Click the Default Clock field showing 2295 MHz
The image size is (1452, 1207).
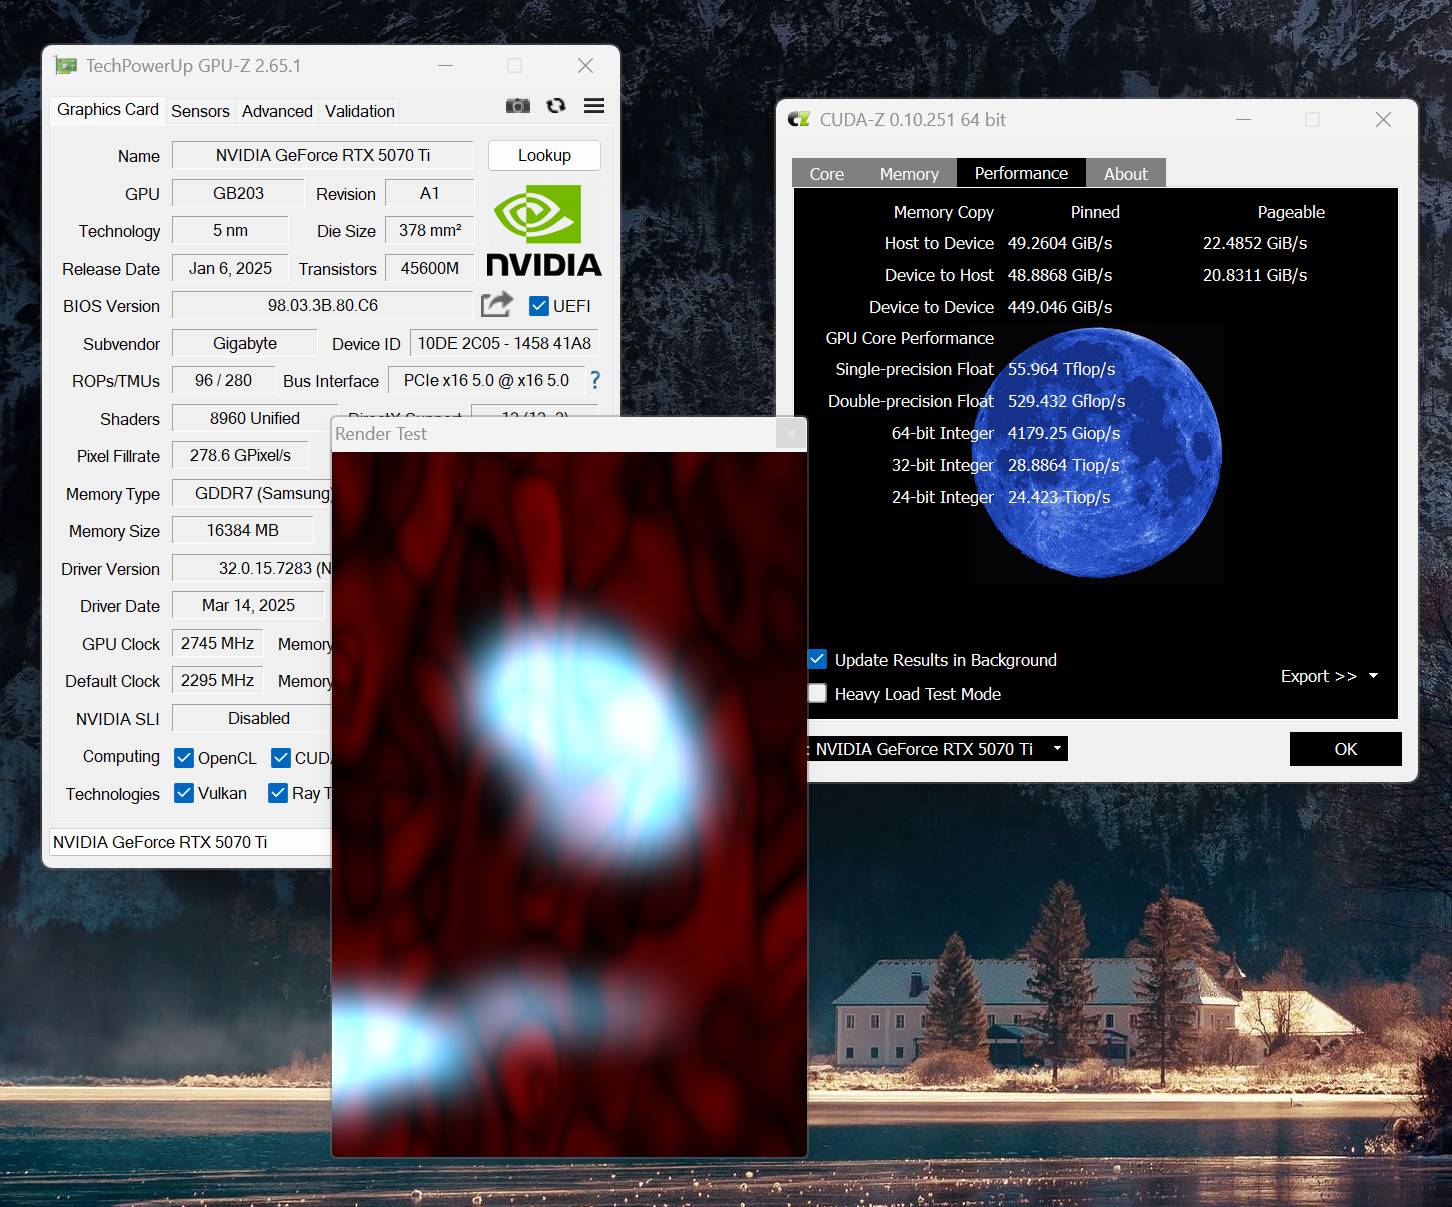[217, 680]
